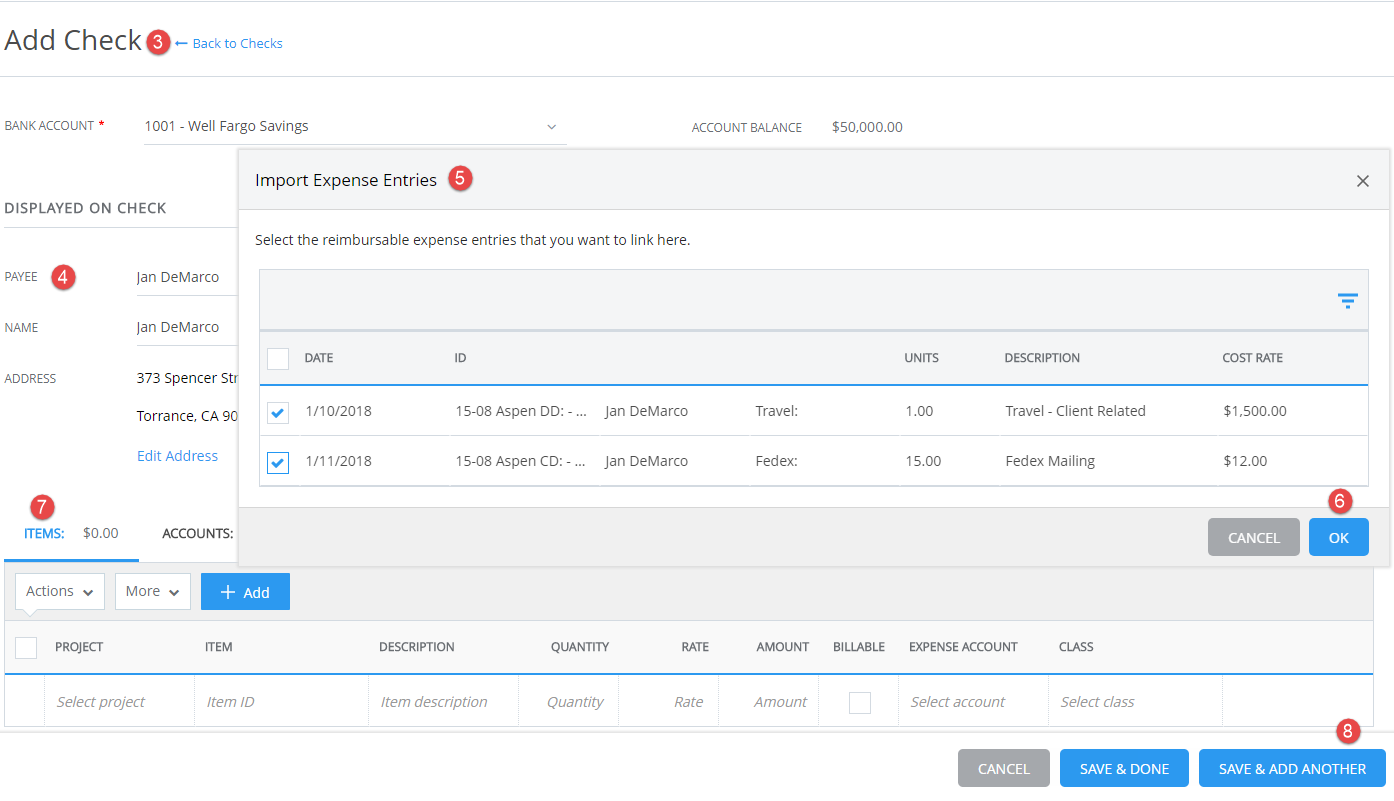Toggle select-all checkbox in Items grid header
Image resolution: width=1394 pixels, height=801 pixels.
(x=26, y=647)
